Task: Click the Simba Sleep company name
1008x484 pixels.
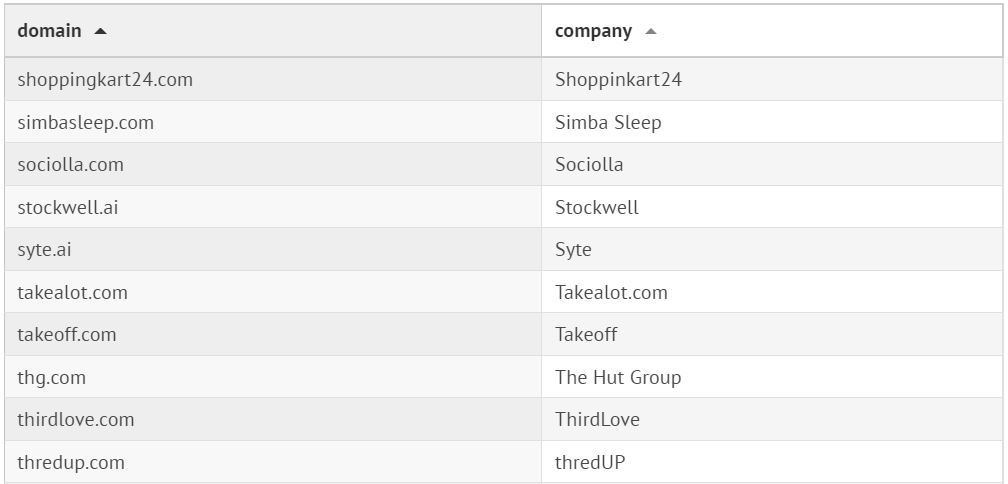Action: (608, 122)
